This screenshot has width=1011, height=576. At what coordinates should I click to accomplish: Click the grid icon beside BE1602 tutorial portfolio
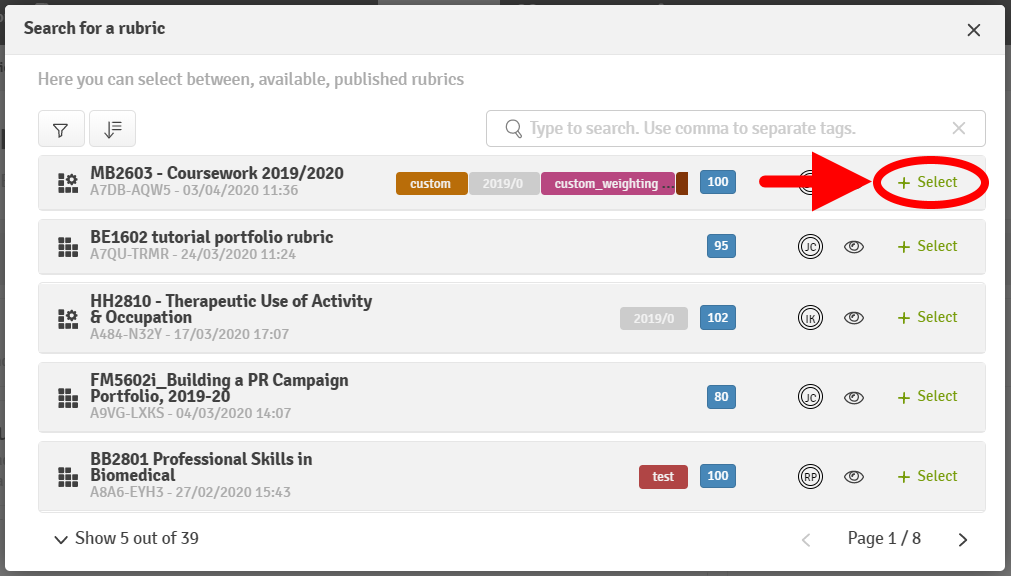[x=68, y=246]
